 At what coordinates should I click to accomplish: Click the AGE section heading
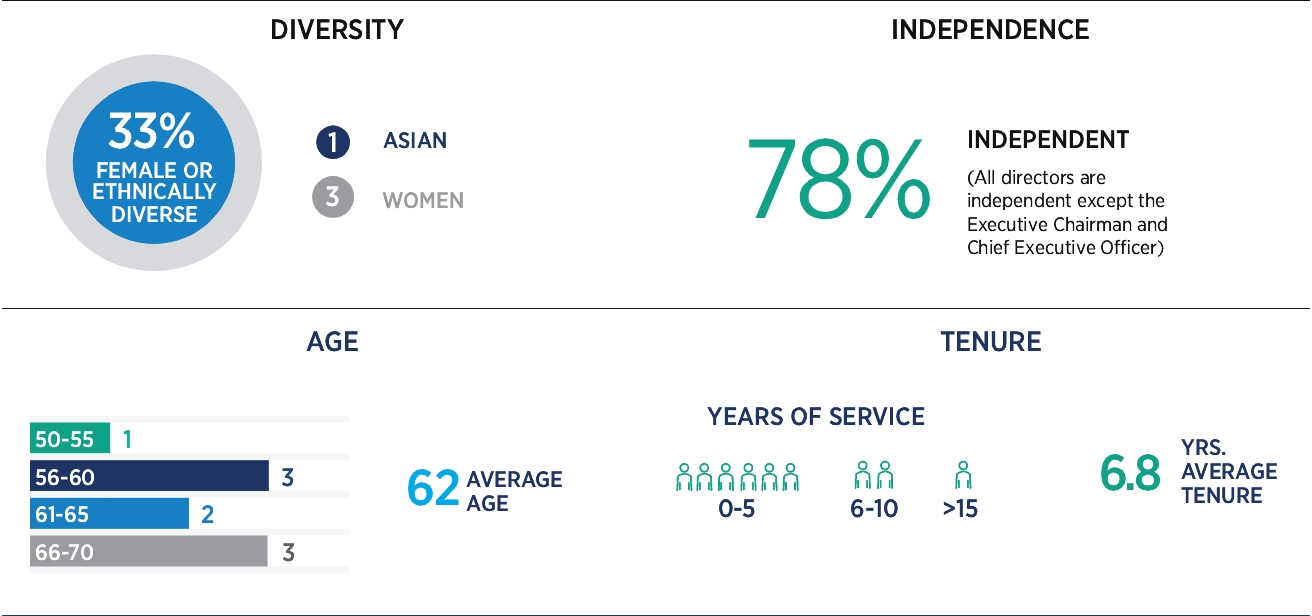332,342
